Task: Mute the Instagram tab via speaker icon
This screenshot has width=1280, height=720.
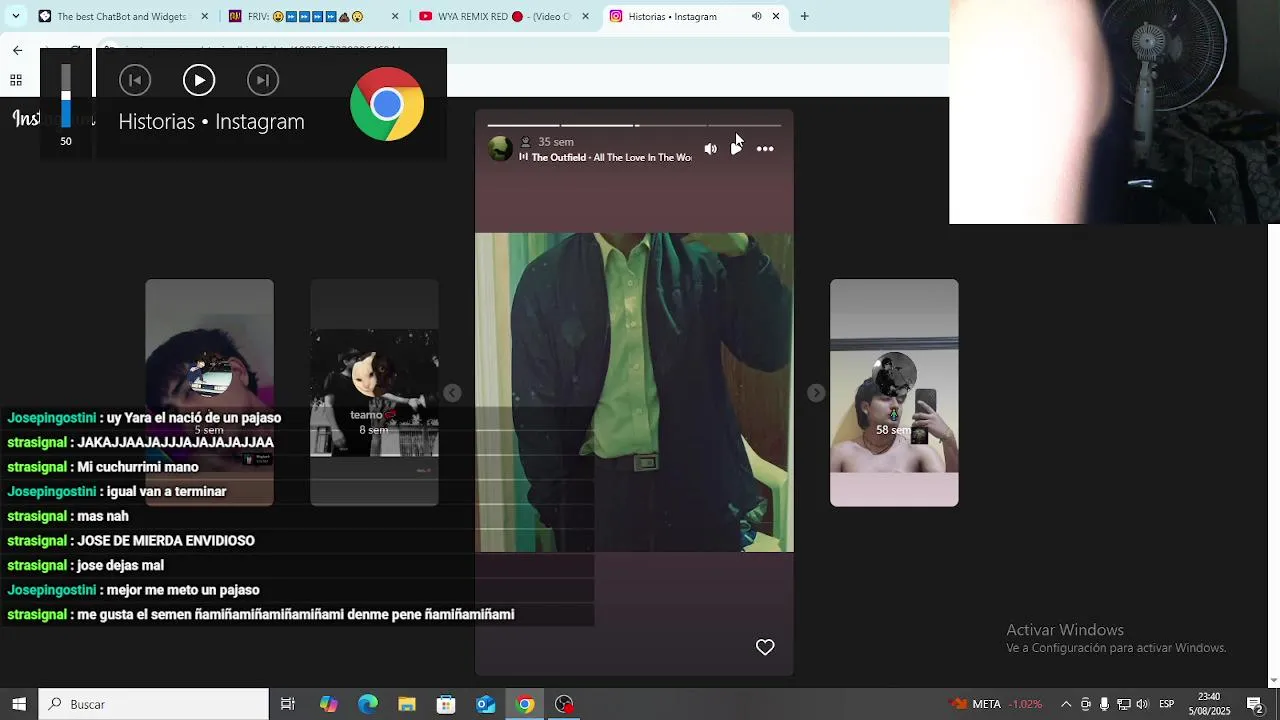Action: click(x=756, y=16)
